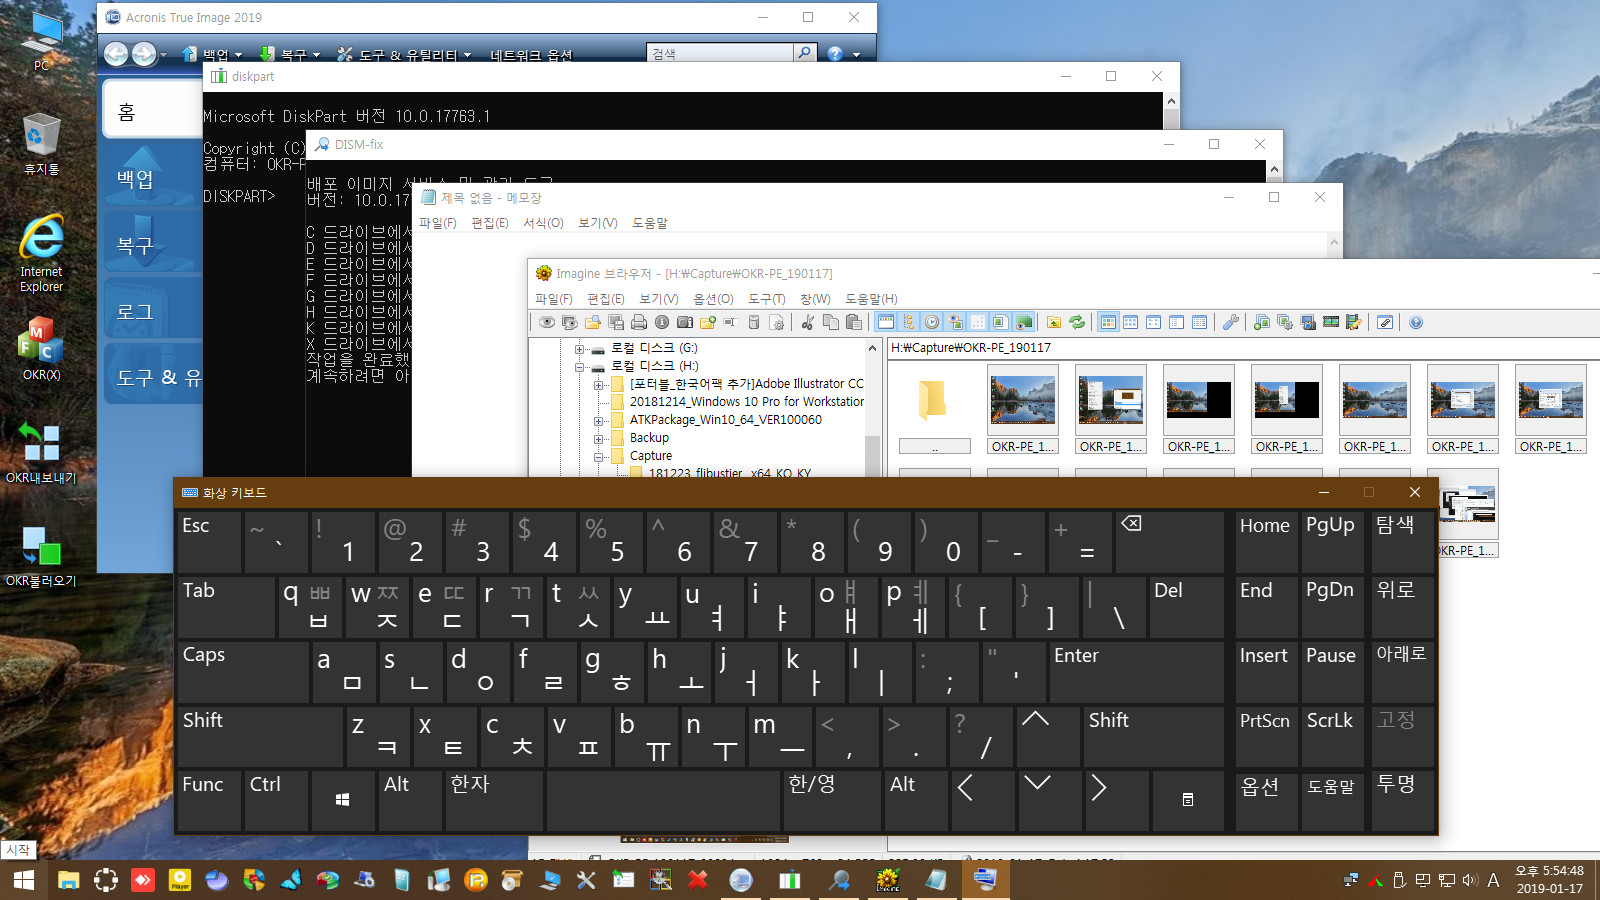The height and width of the screenshot is (900, 1600).
Task: Open 파일(F) menu in Imagine browser
Action: click(553, 299)
